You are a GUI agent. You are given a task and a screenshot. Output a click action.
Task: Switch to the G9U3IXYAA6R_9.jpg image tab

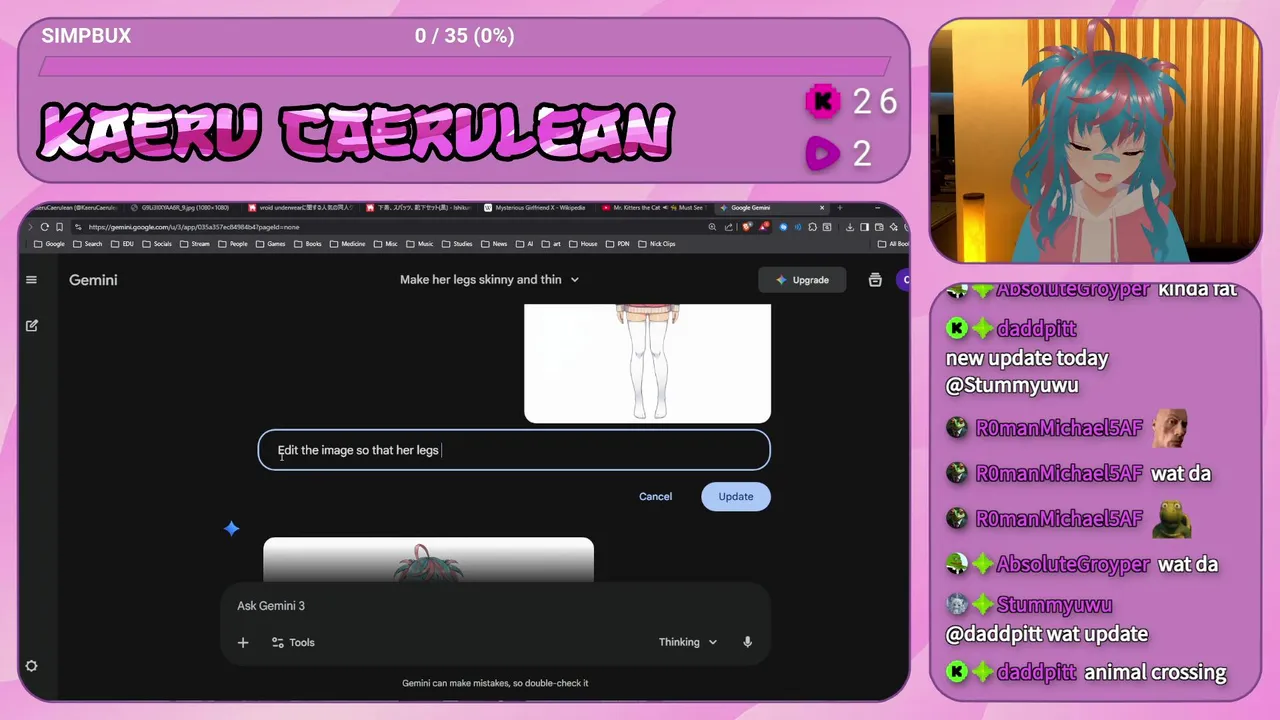tap(181, 208)
